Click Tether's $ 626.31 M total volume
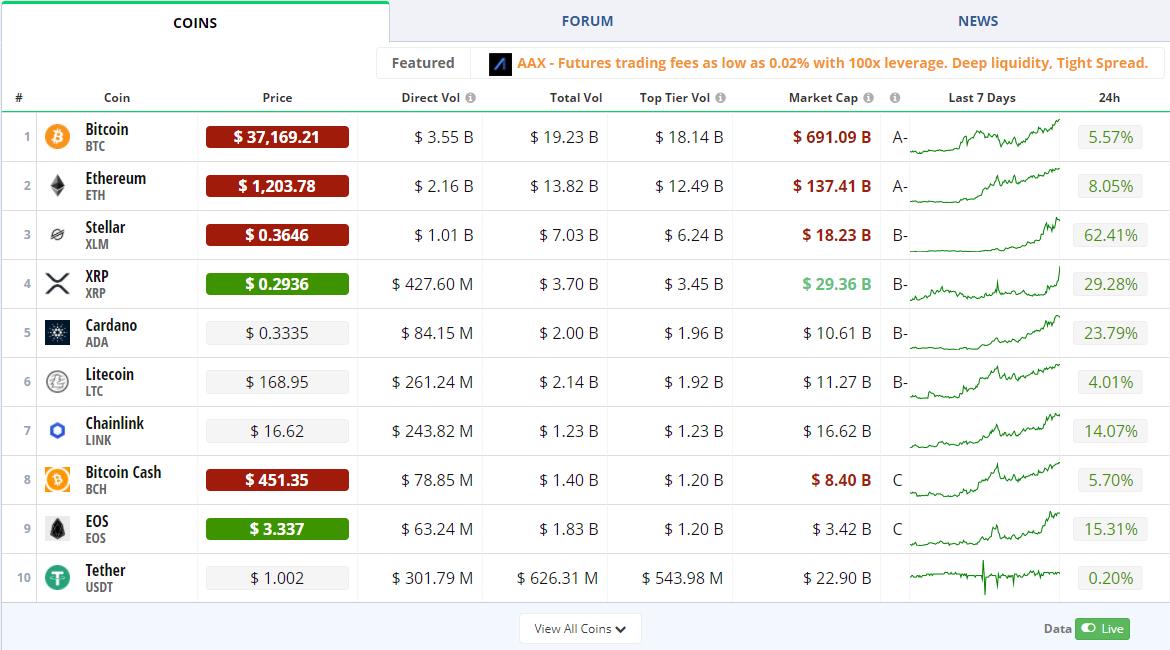The width and height of the screenshot is (1170, 650). pyautogui.click(x=557, y=578)
